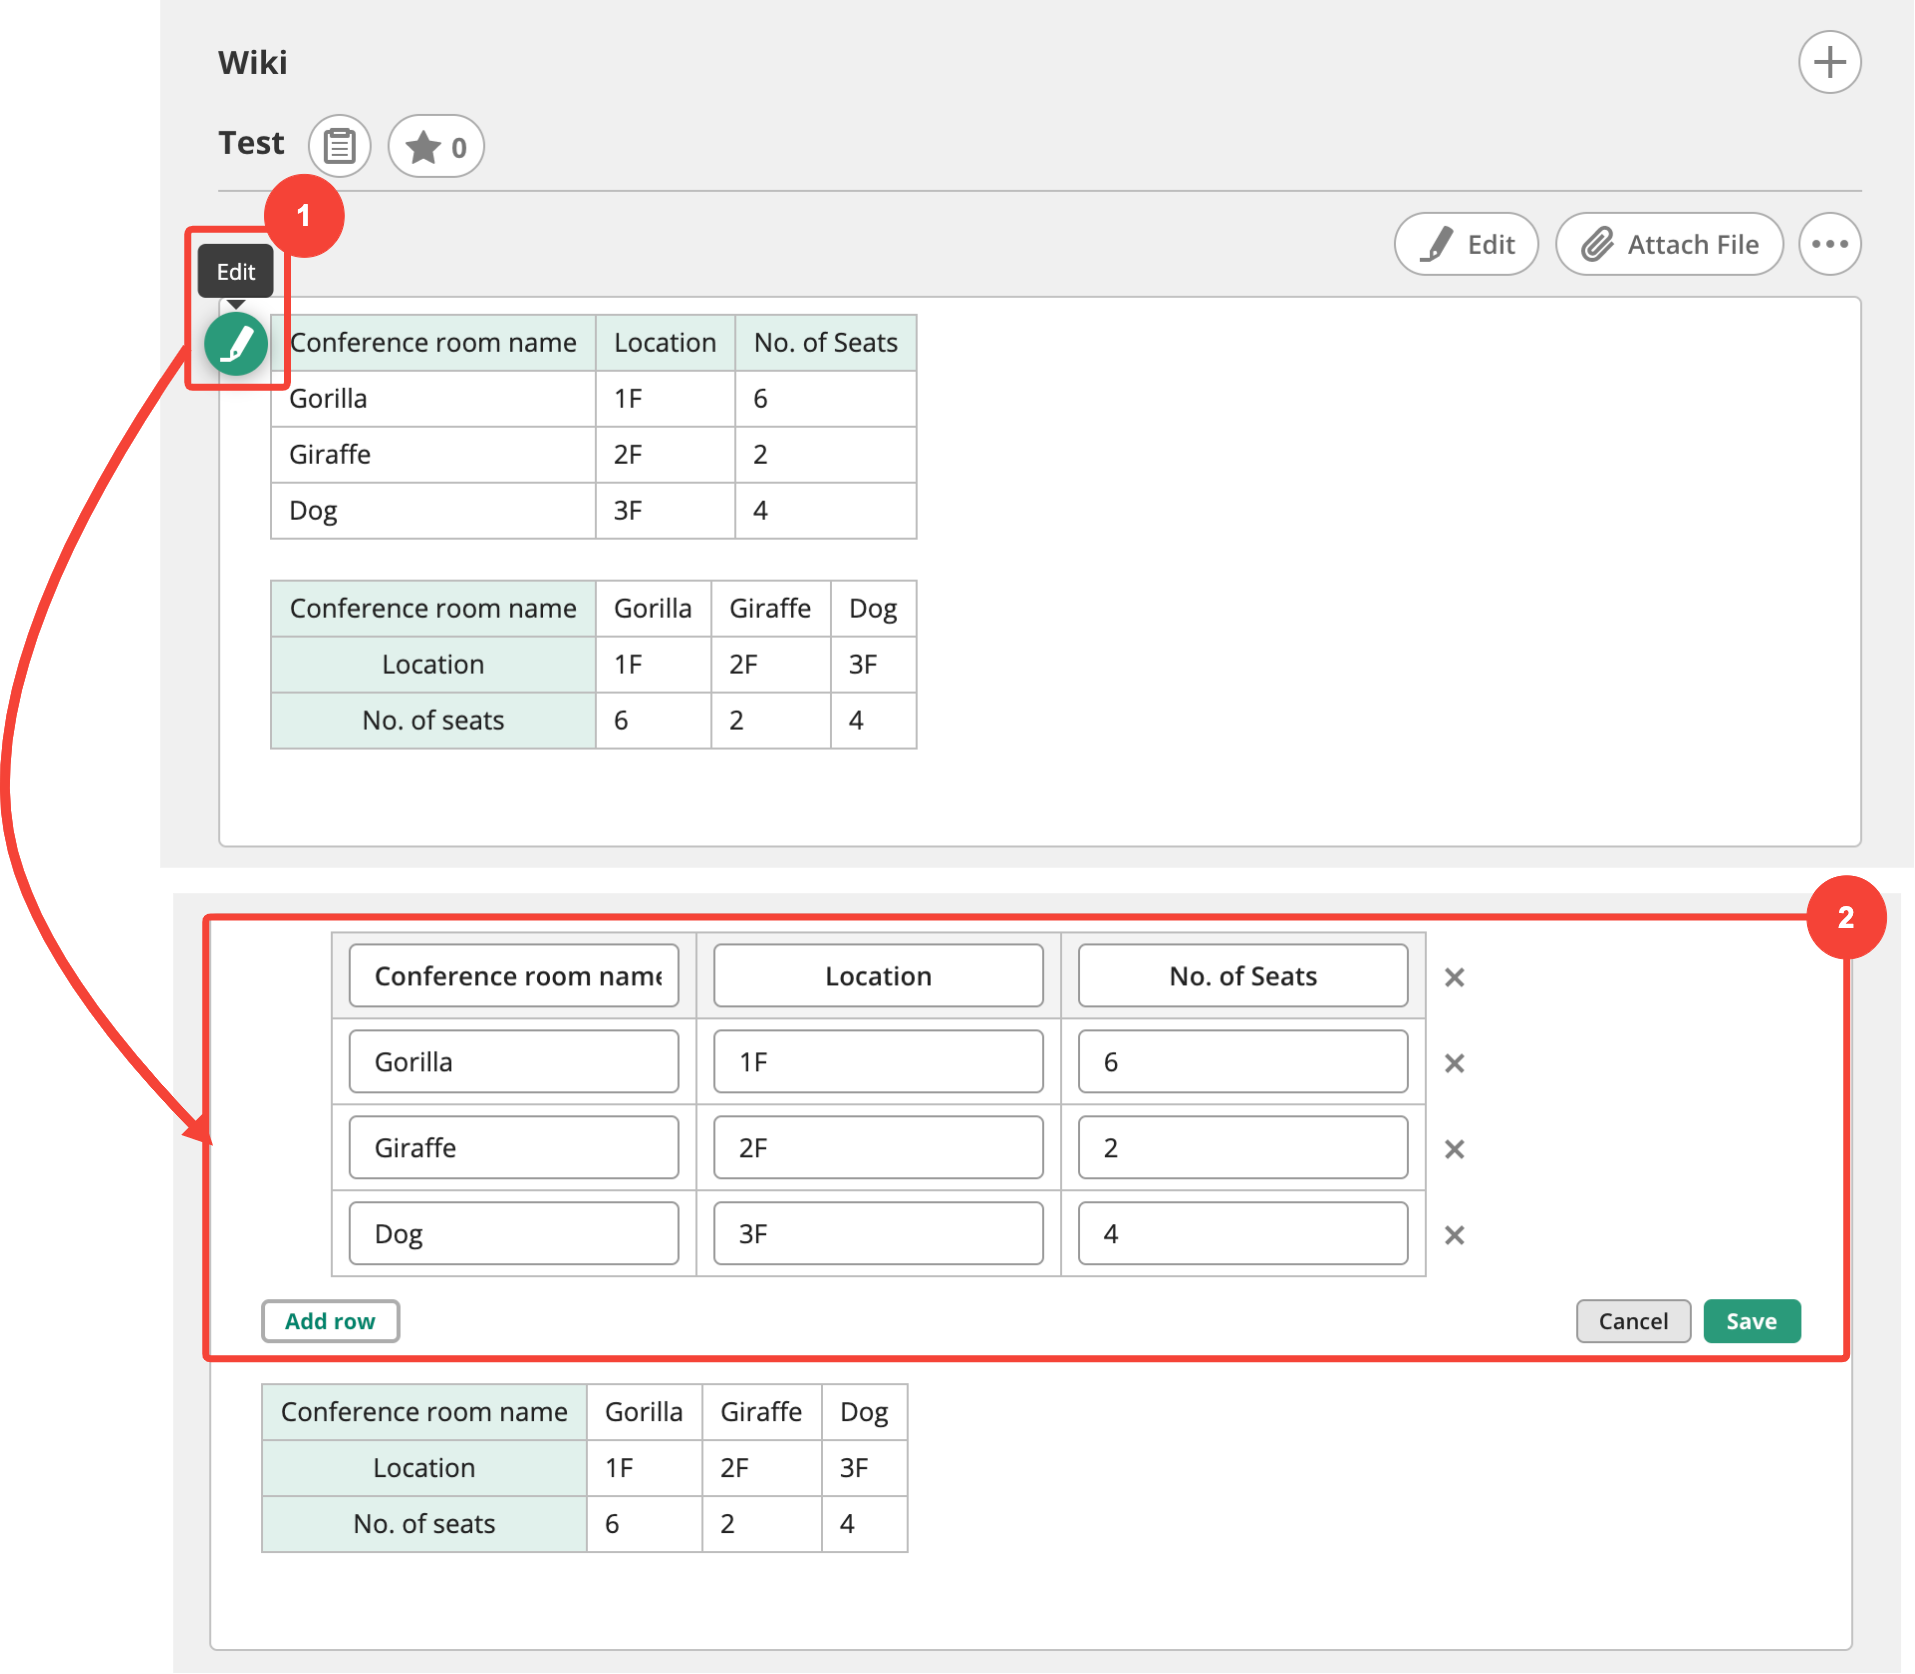Image resolution: width=1915 pixels, height=1674 pixels.
Task: Open the three-dots more options menu
Action: (x=1829, y=244)
